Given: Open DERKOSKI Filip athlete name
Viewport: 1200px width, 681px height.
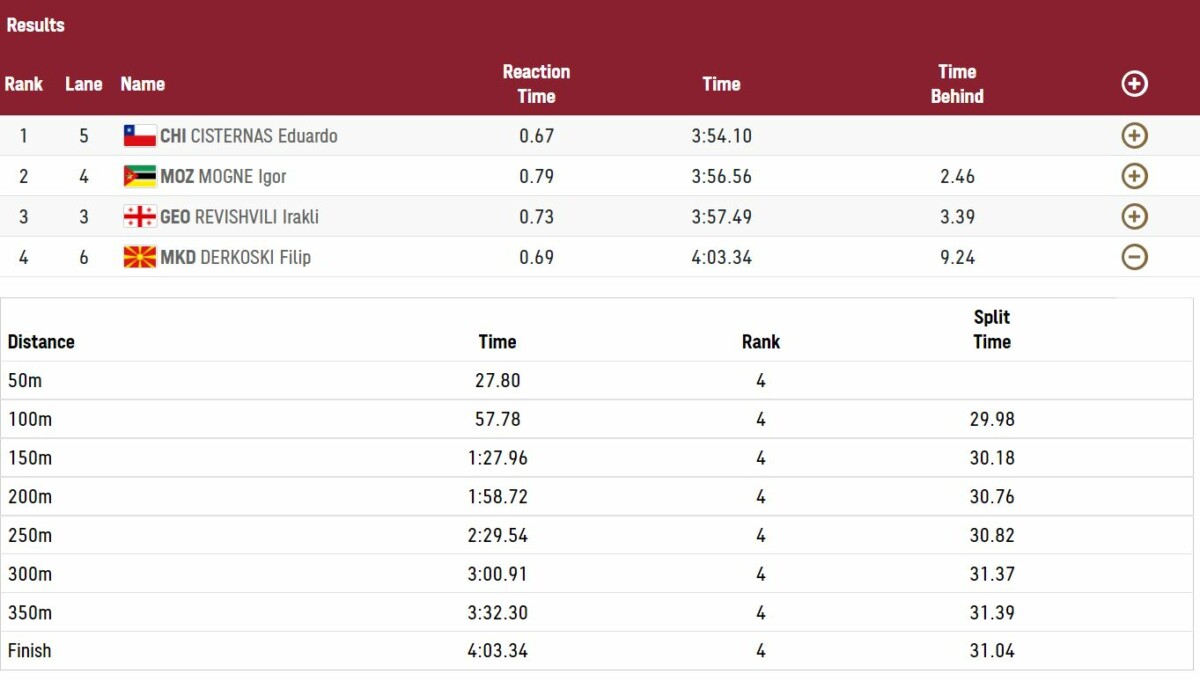Looking at the screenshot, I should (256, 257).
